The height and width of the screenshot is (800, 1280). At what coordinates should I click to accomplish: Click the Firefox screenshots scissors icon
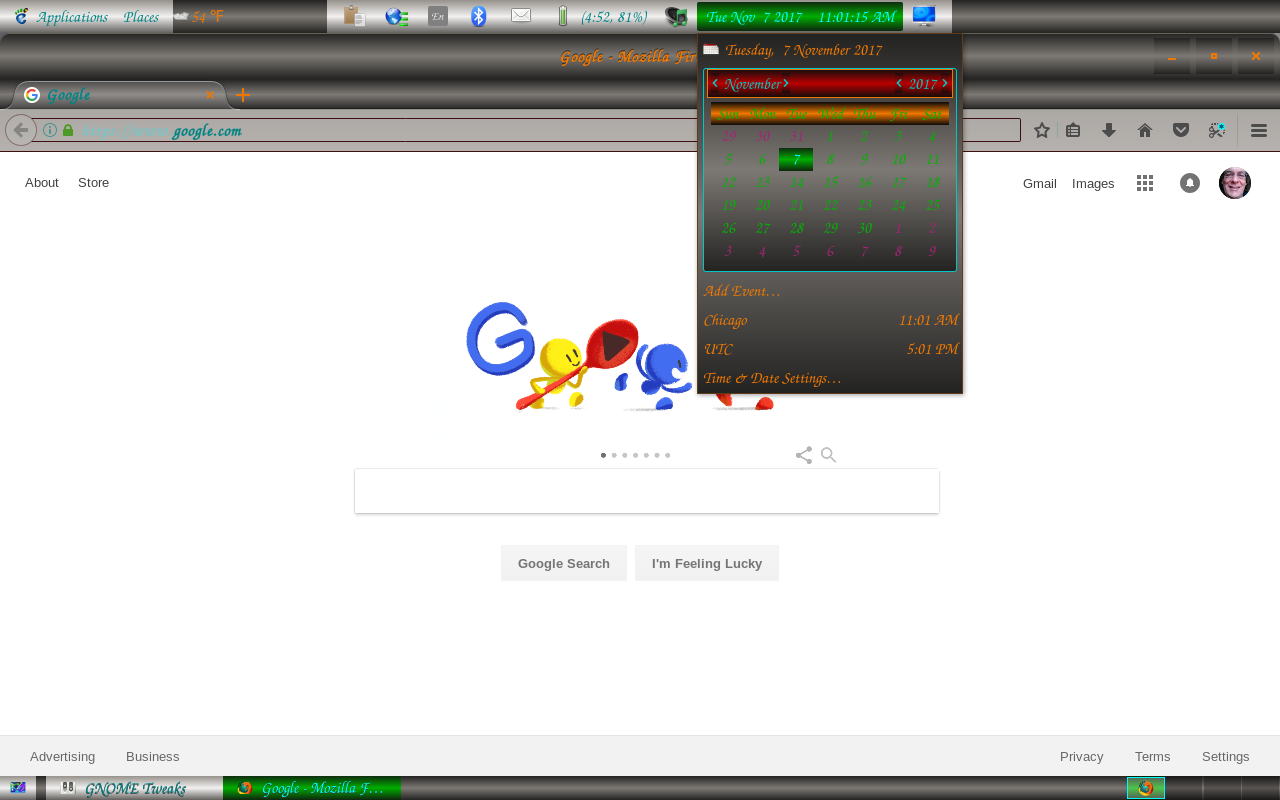pyautogui.click(x=1217, y=130)
